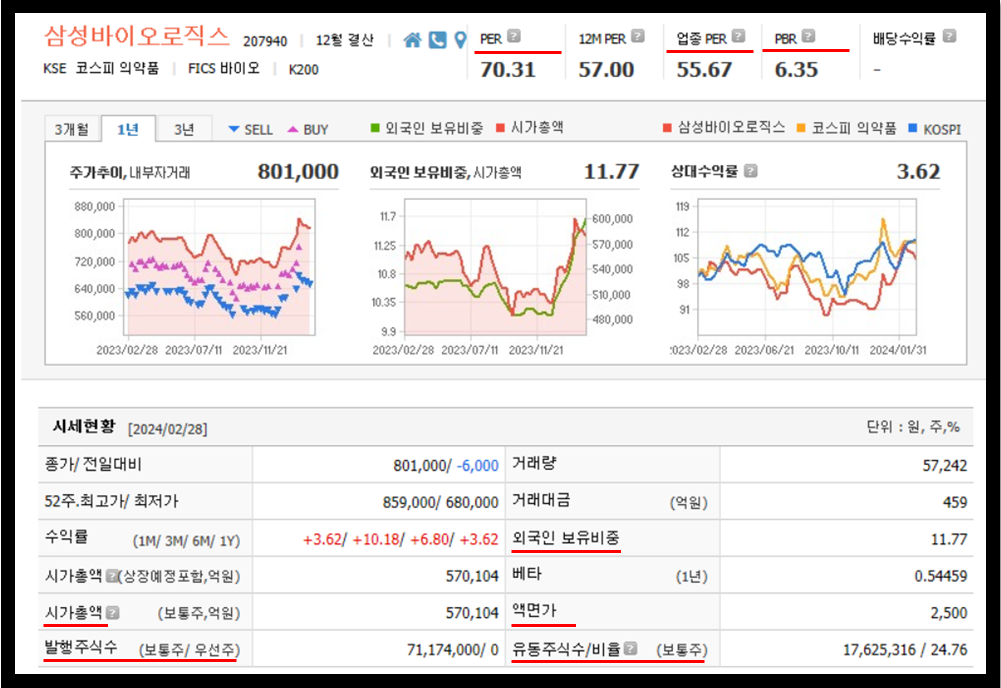Click the 12월 결산 fiscal label
Viewport: 1001px width, 688px height.
tap(345, 40)
